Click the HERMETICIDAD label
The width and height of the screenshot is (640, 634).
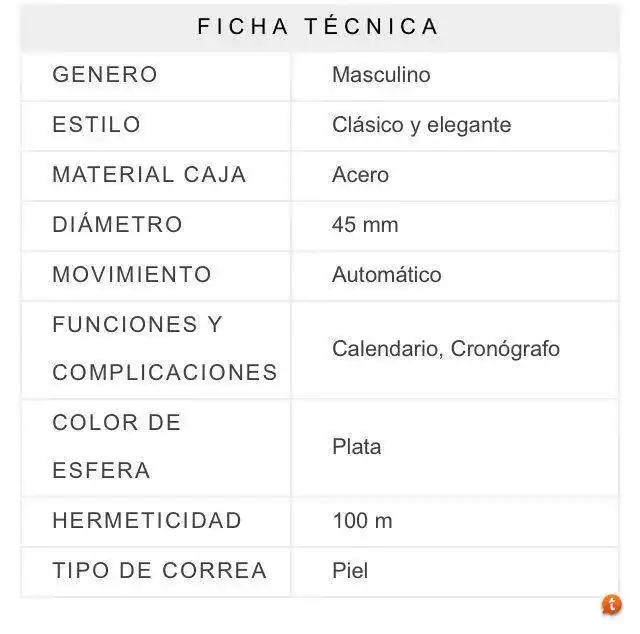click(x=147, y=521)
